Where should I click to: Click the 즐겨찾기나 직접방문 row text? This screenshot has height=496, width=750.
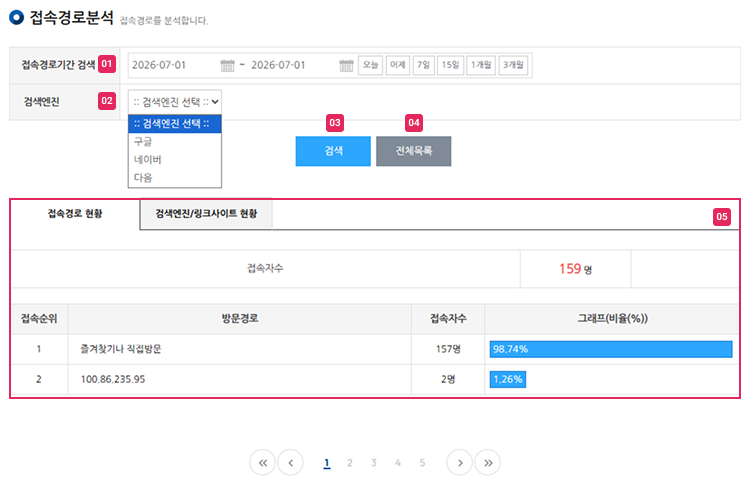tap(121, 349)
